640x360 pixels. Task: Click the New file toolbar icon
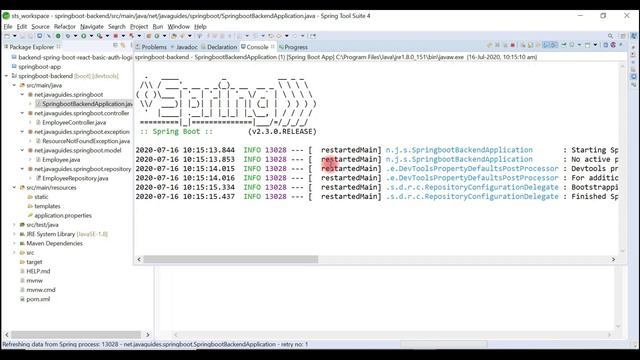click(x=7, y=36)
